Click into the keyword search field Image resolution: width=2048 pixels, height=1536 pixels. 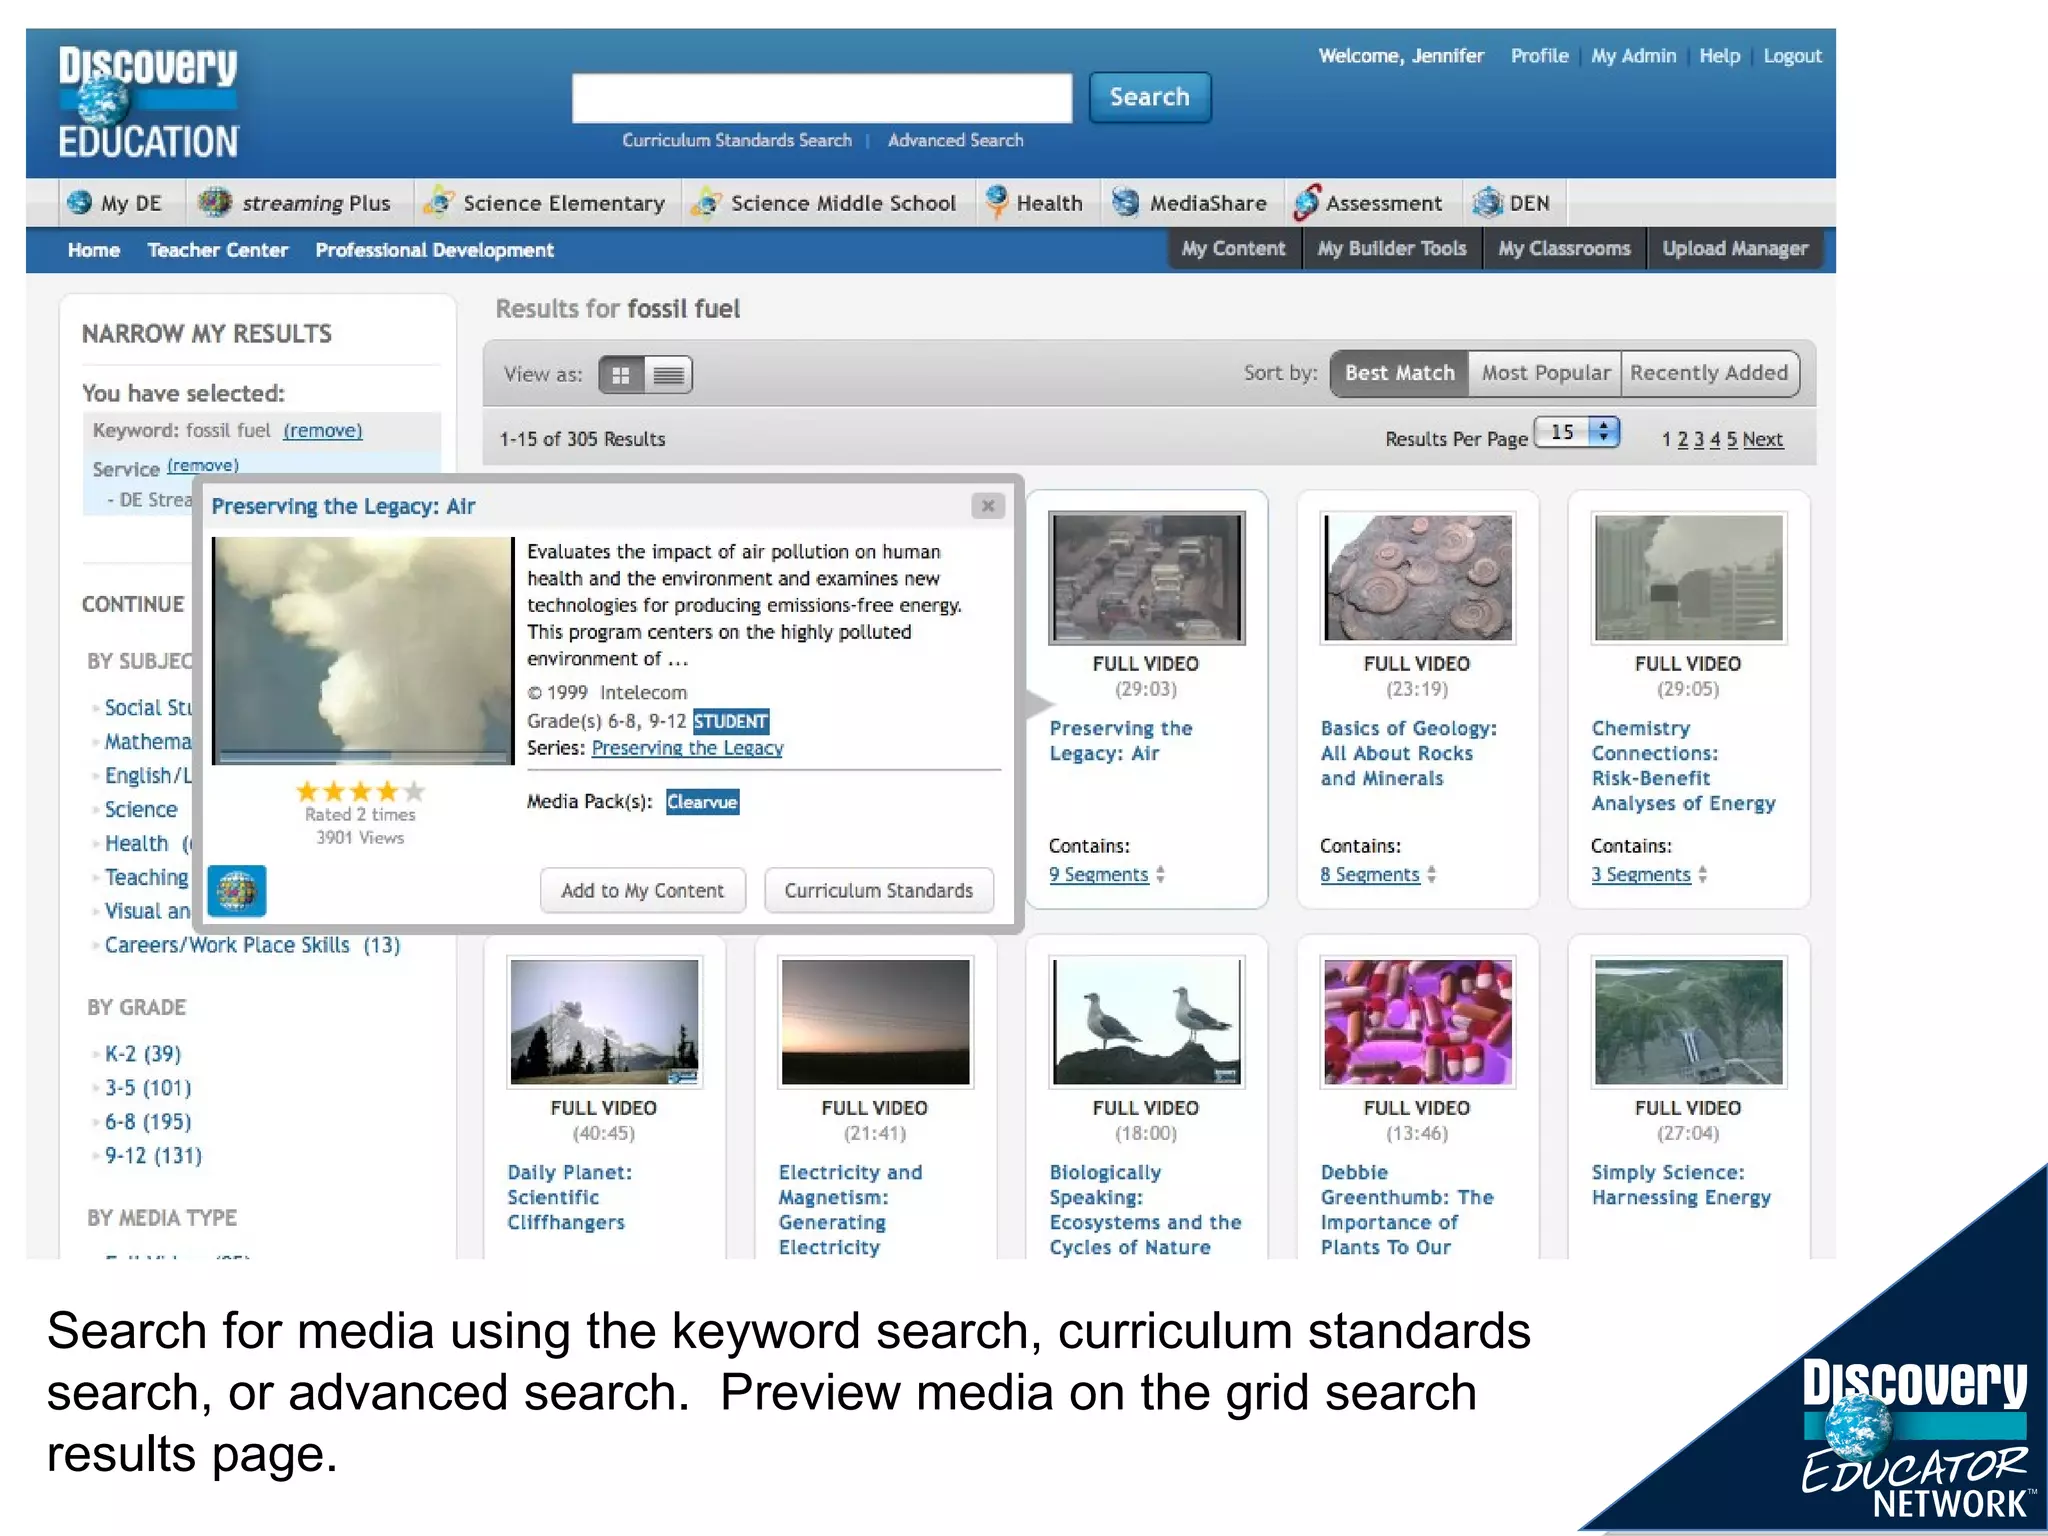coord(822,98)
